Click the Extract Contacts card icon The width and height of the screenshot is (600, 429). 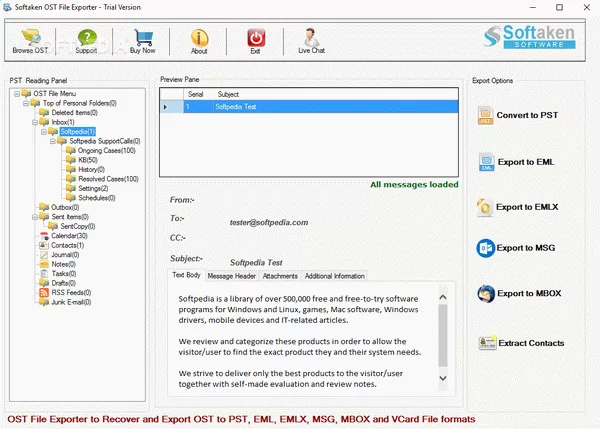click(488, 343)
